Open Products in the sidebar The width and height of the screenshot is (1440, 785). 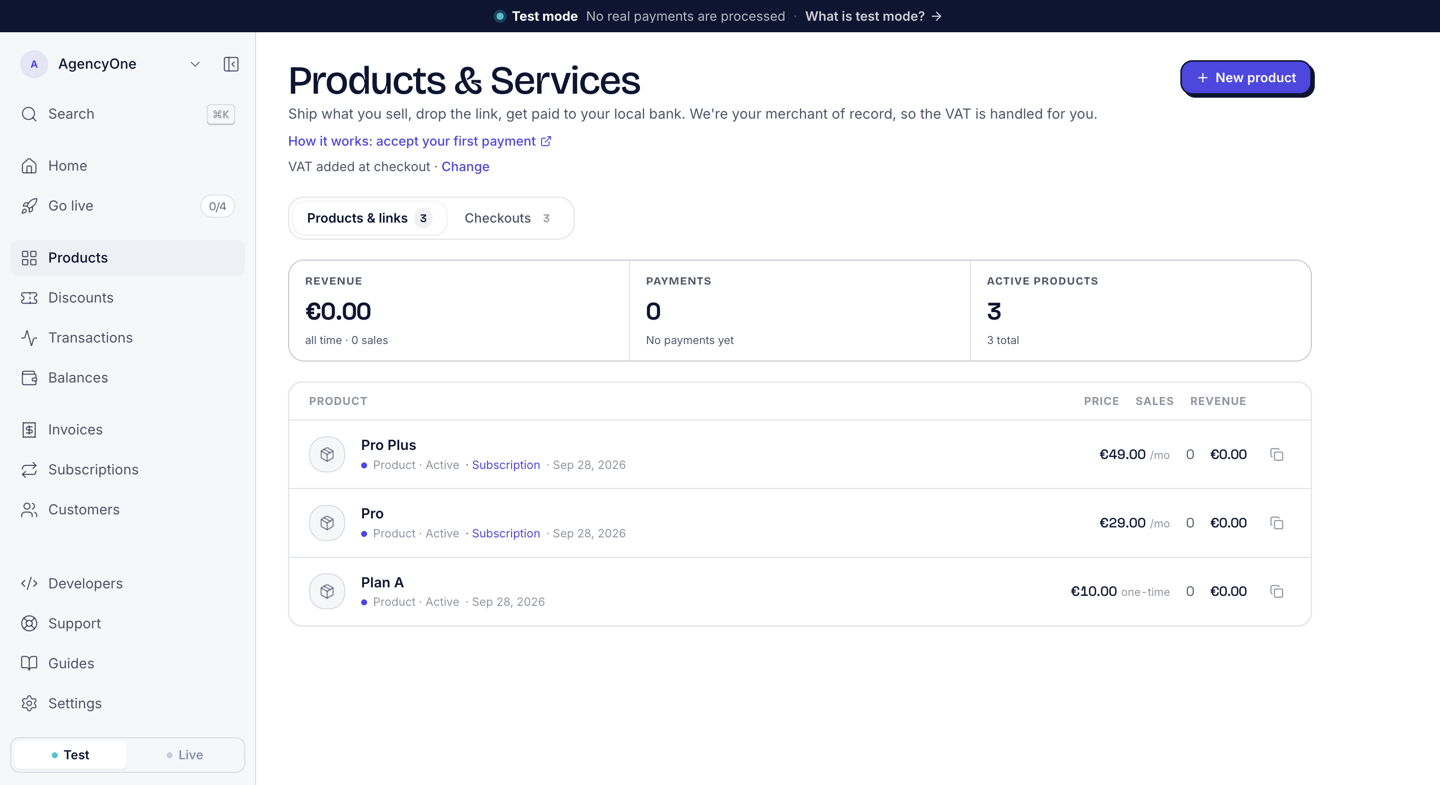click(128, 258)
